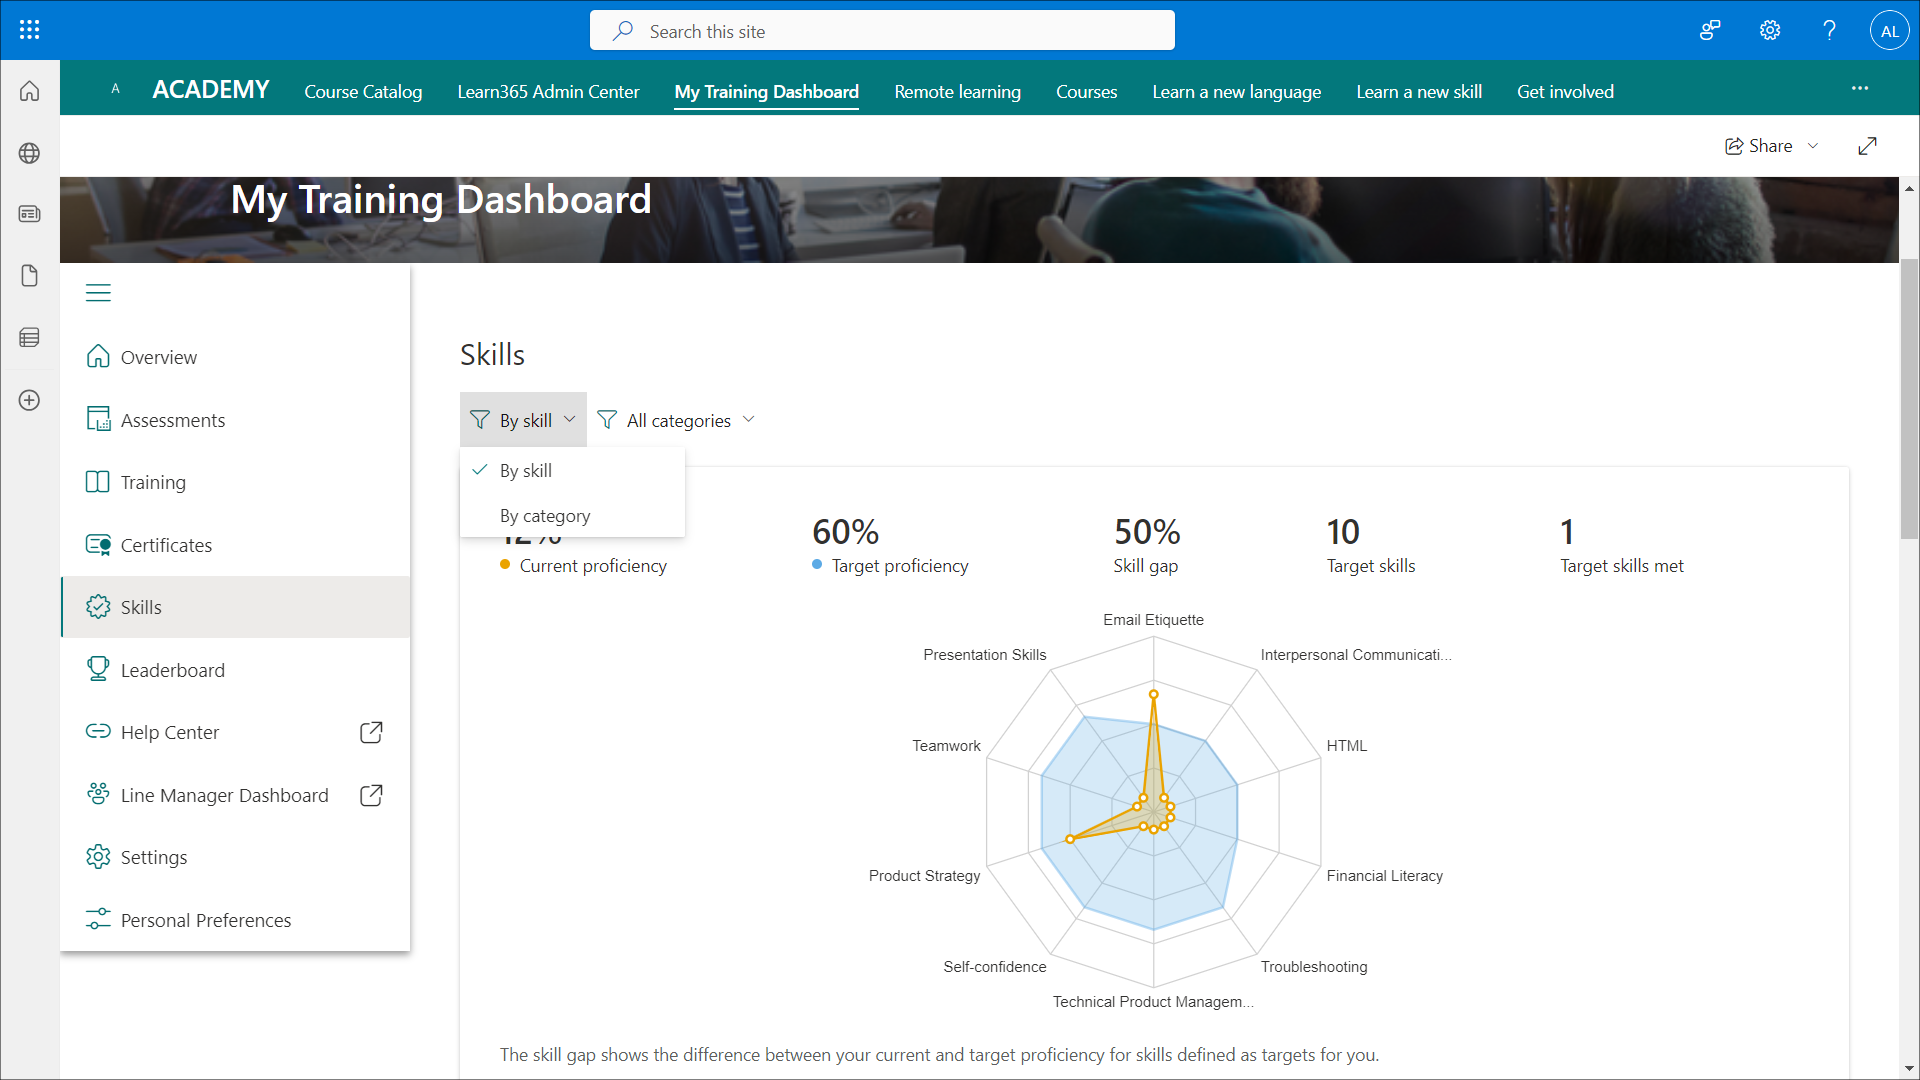Image resolution: width=1920 pixels, height=1080 pixels.
Task: Open the Course Catalog navigation tab
Action: [x=363, y=91]
